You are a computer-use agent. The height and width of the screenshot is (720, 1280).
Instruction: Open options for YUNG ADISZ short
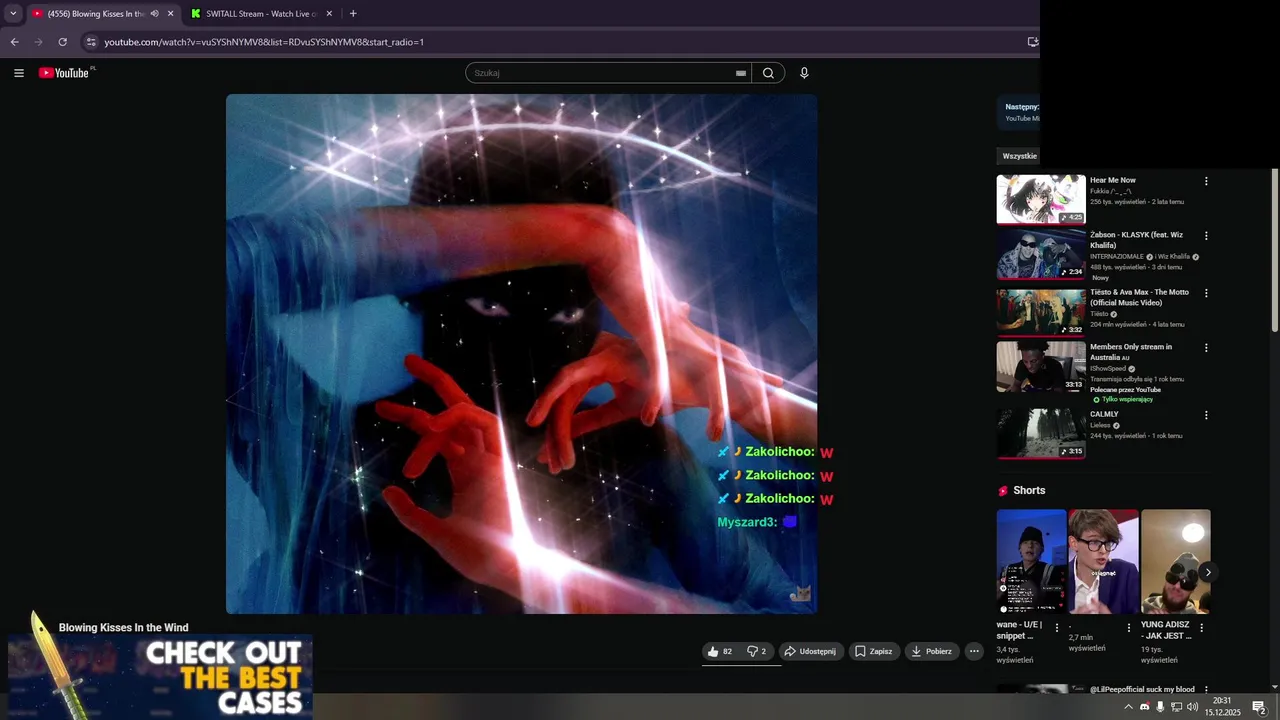pyautogui.click(x=1202, y=628)
